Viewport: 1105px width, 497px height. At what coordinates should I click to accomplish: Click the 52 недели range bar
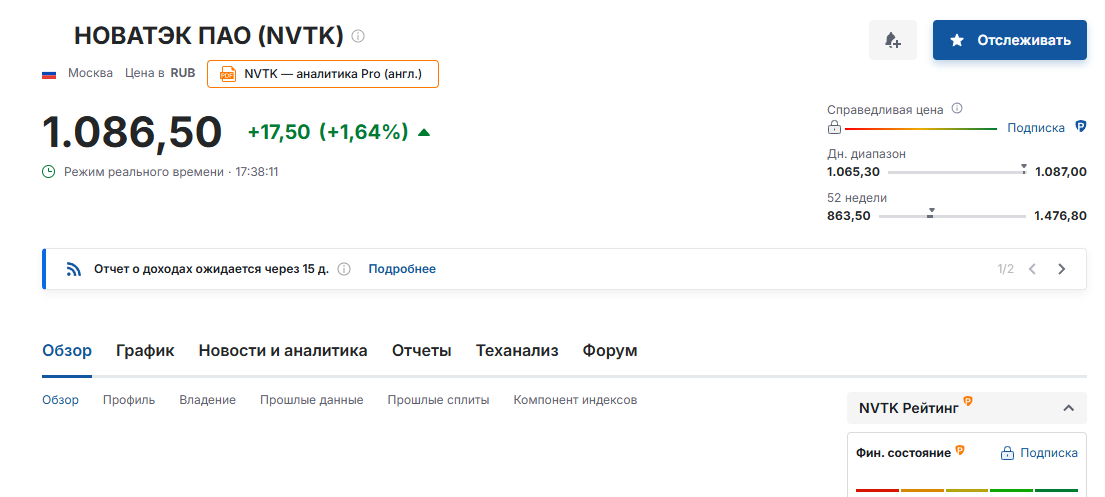point(953,216)
